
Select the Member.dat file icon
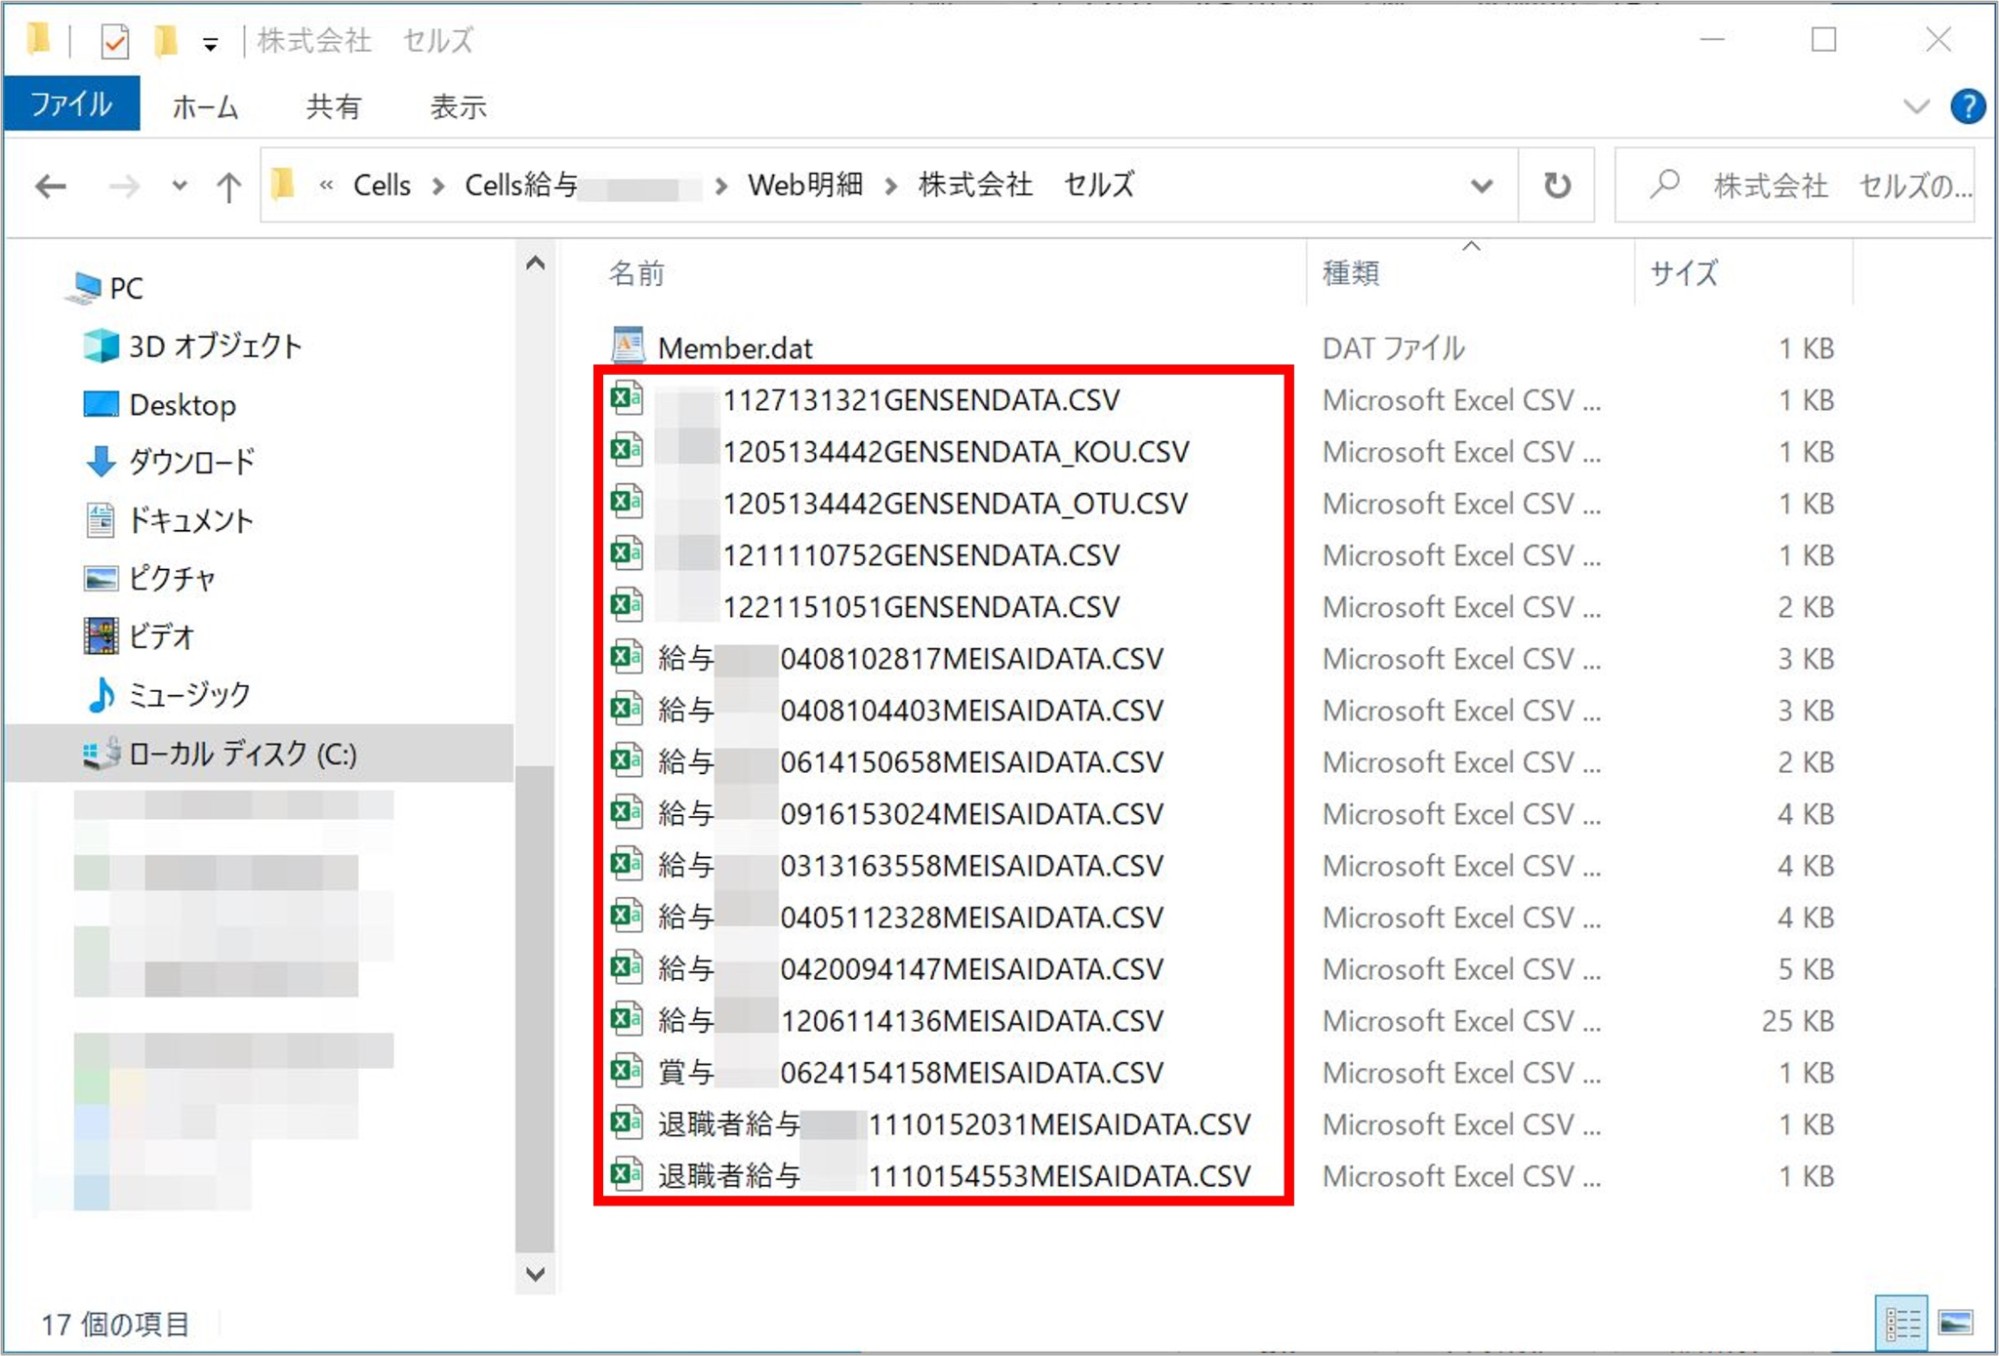pos(627,347)
